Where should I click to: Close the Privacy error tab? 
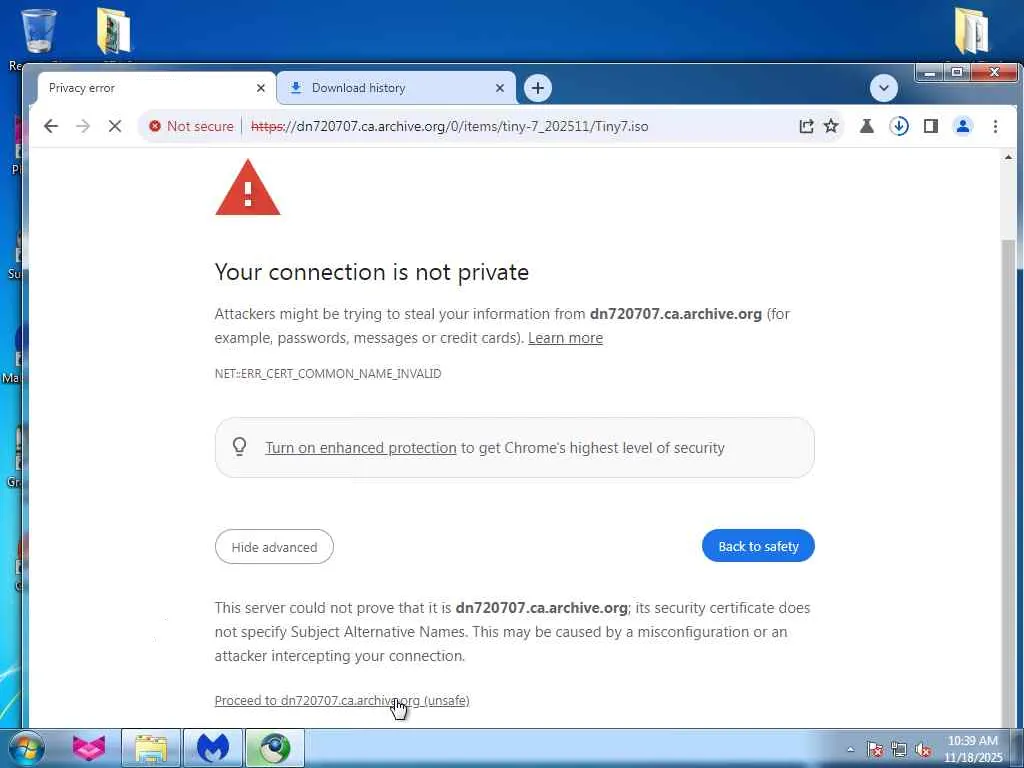(261, 88)
